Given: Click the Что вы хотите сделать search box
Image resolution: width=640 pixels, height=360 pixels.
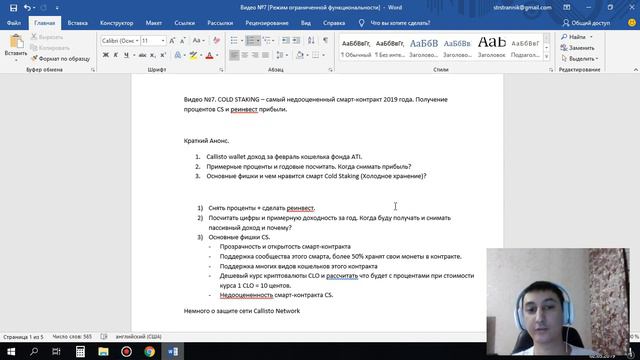Looking at the screenshot, I should coord(400,23).
